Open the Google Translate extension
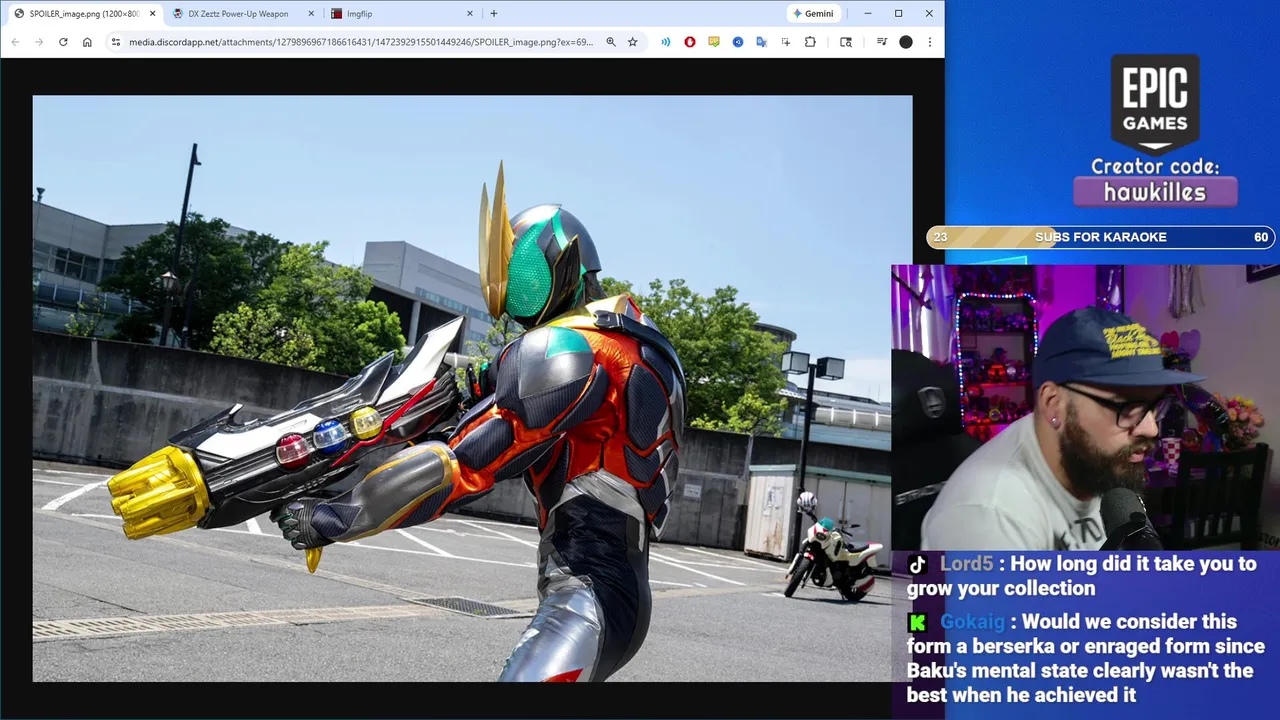This screenshot has width=1280, height=720. click(762, 42)
